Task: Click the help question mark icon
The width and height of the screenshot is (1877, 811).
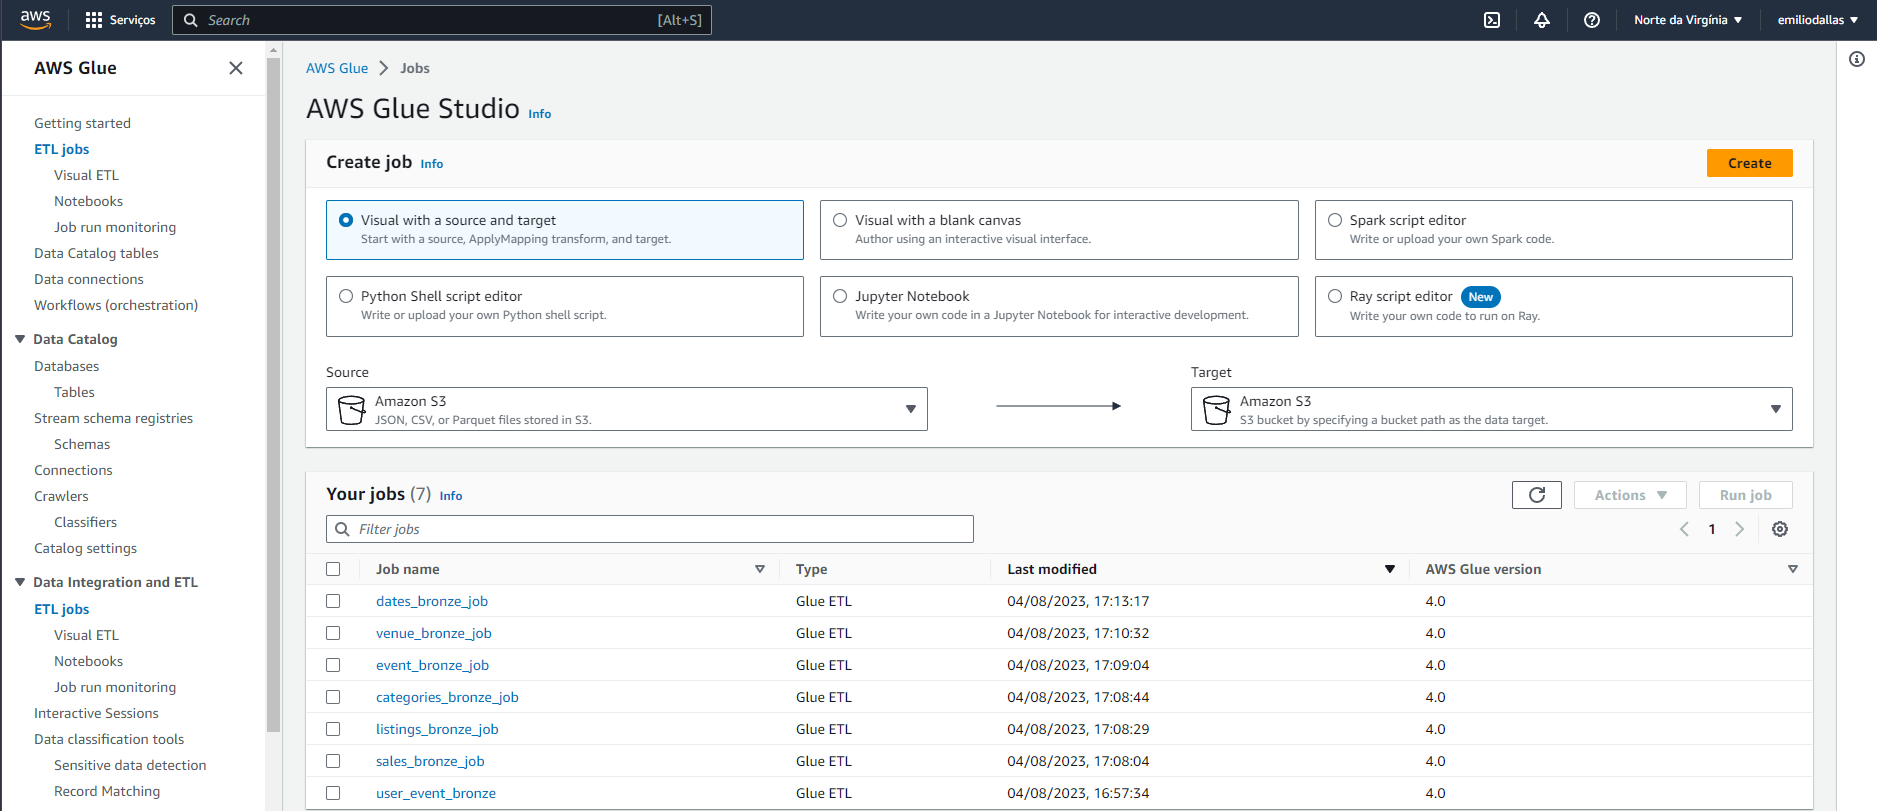Action: point(1591,20)
